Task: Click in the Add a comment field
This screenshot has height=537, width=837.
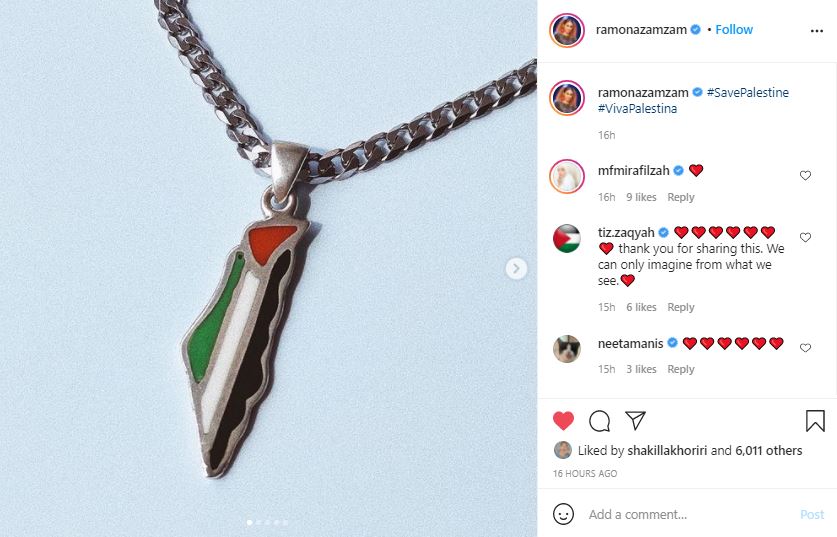Action: [x=689, y=515]
